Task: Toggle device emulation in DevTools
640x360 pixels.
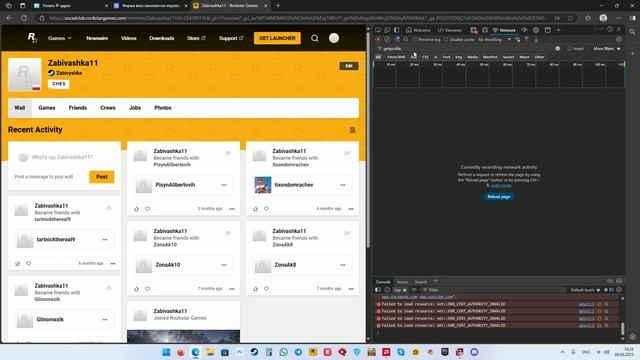Action: [x=387, y=30]
